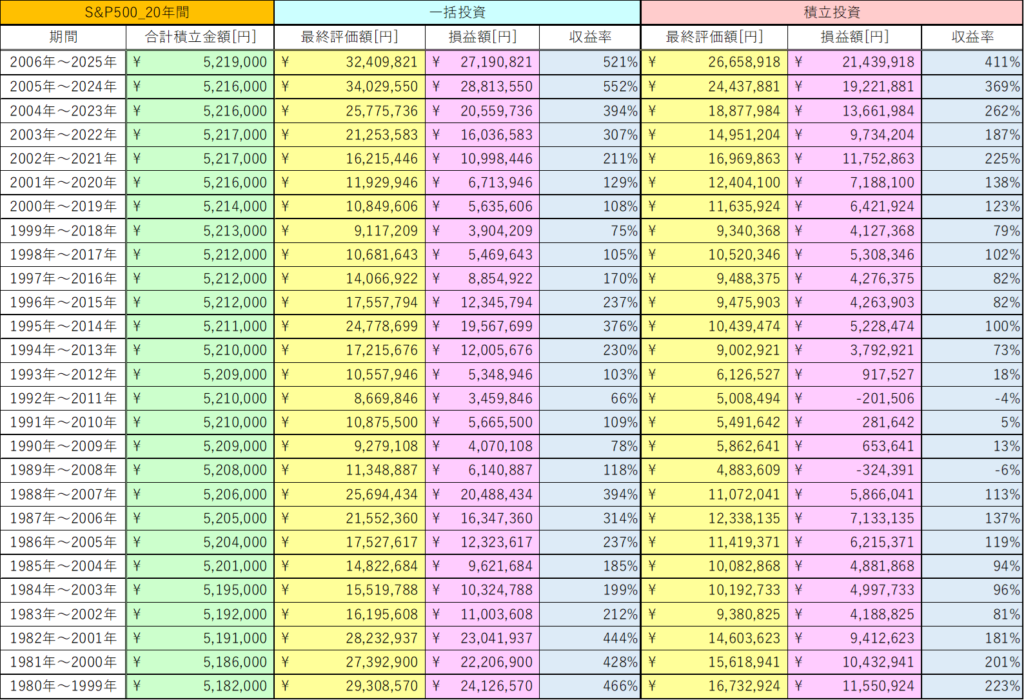Click the 26,658,918 final valuation cell
The width and height of the screenshot is (1024, 700).
(714, 62)
